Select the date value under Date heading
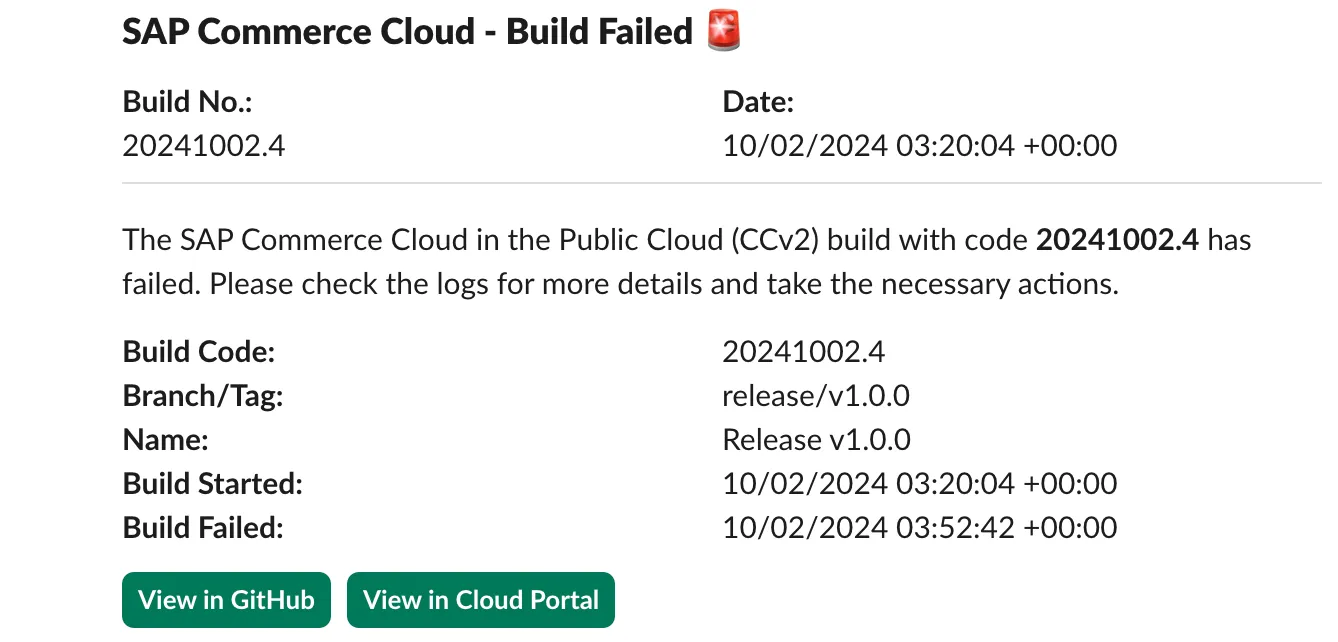Viewport: 1338px width, 642px height. coord(919,146)
